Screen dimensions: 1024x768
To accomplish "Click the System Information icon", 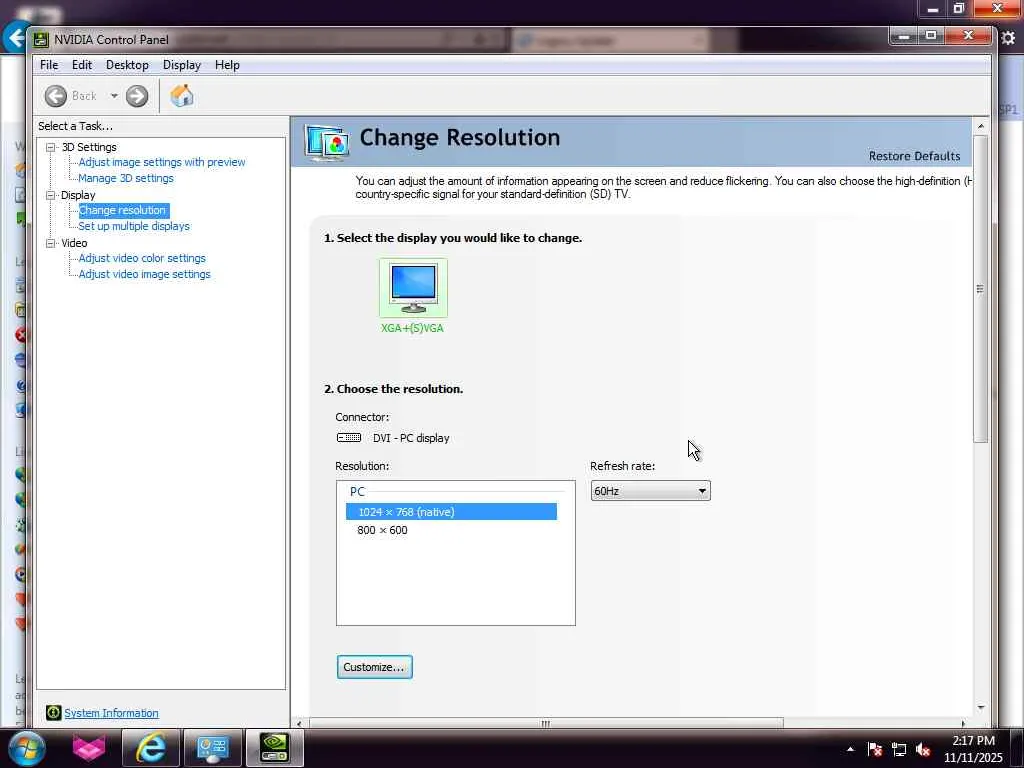I will coord(54,712).
